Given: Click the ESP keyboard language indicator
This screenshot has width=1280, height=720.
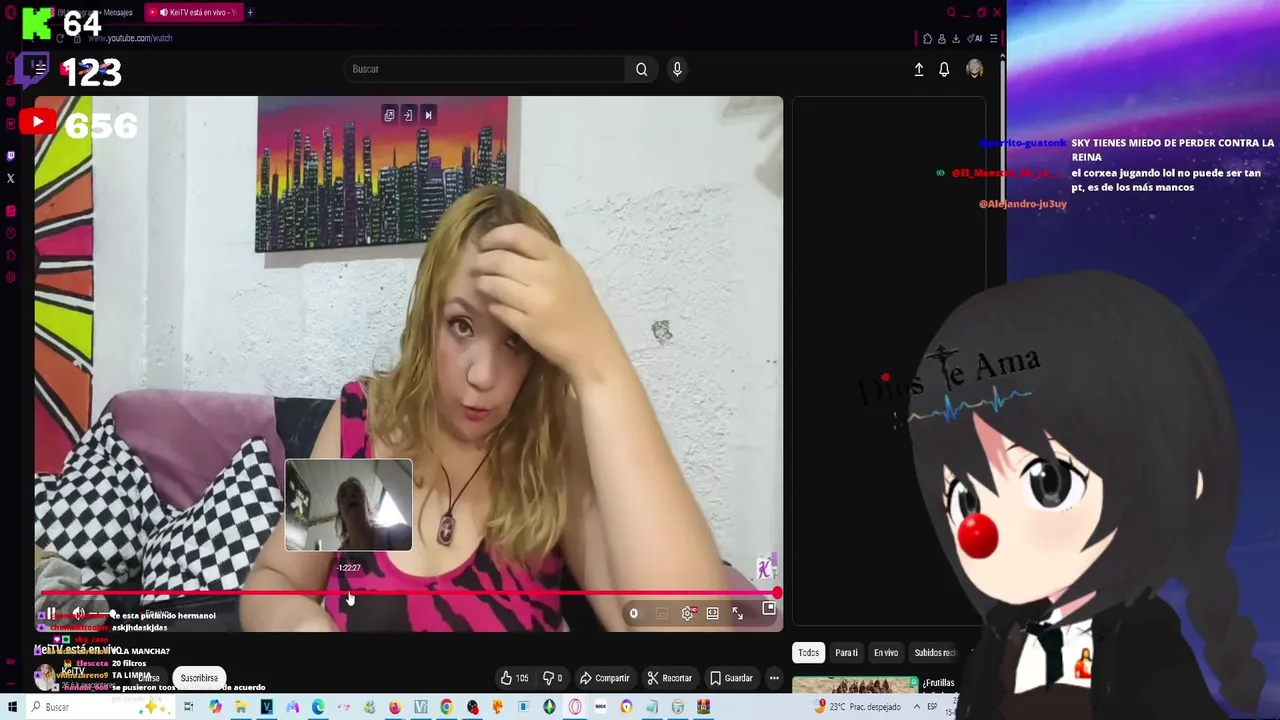Looking at the screenshot, I should tap(932, 707).
